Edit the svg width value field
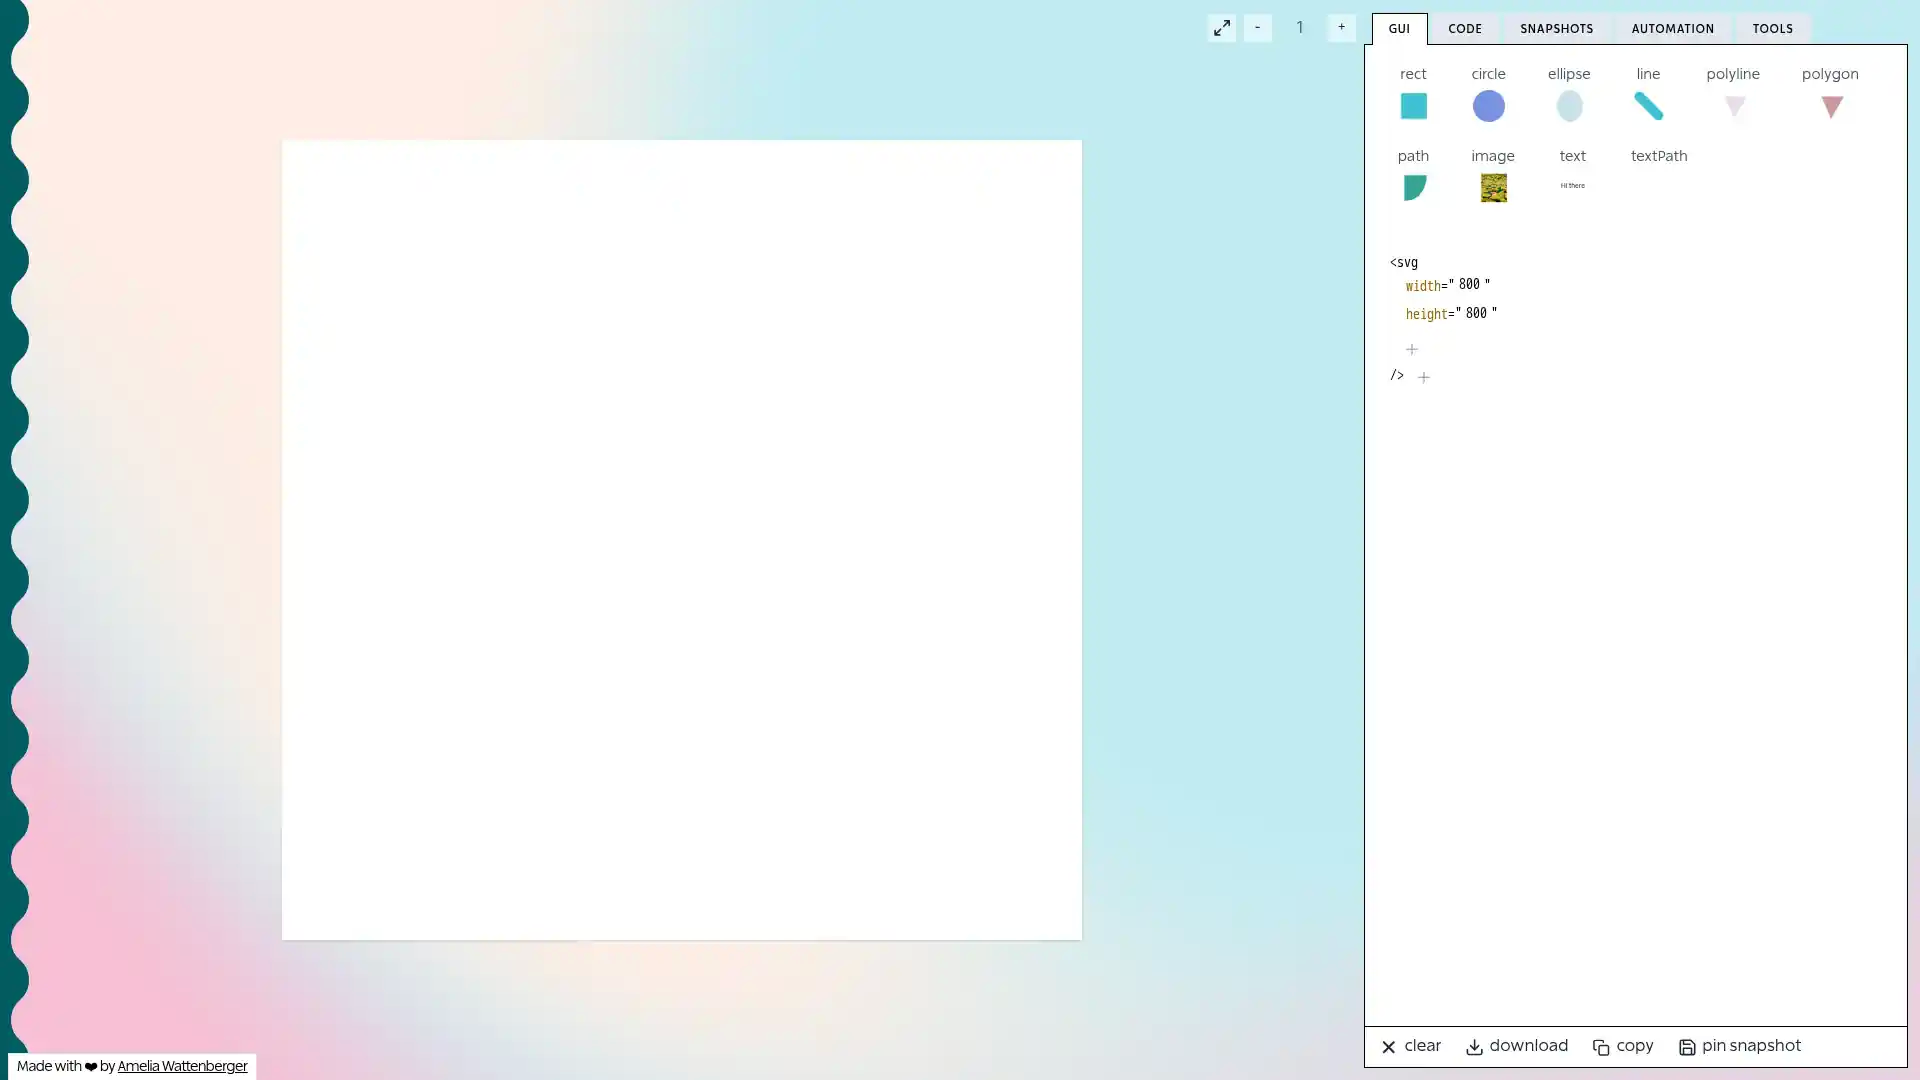This screenshot has width=1920, height=1080. 1468,285
